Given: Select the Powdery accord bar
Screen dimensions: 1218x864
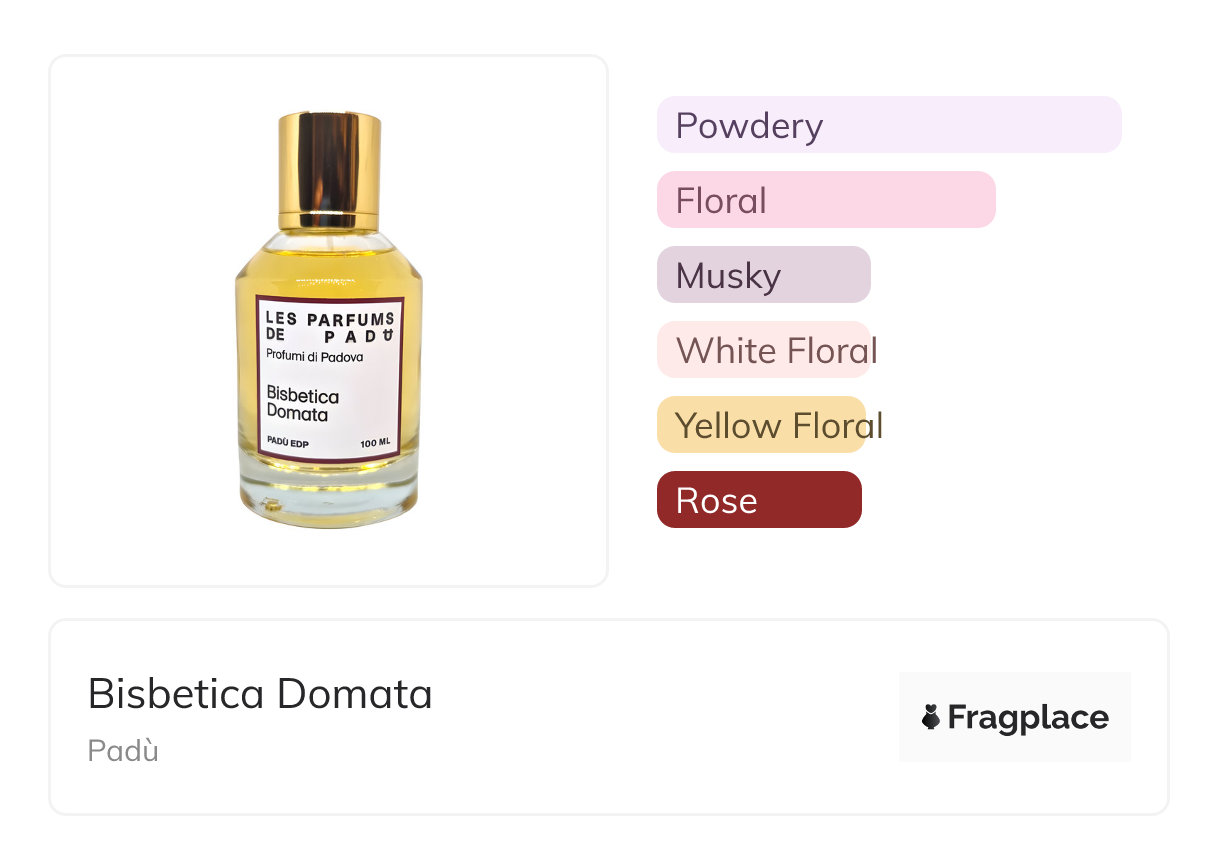Looking at the screenshot, I should (x=888, y=125).
